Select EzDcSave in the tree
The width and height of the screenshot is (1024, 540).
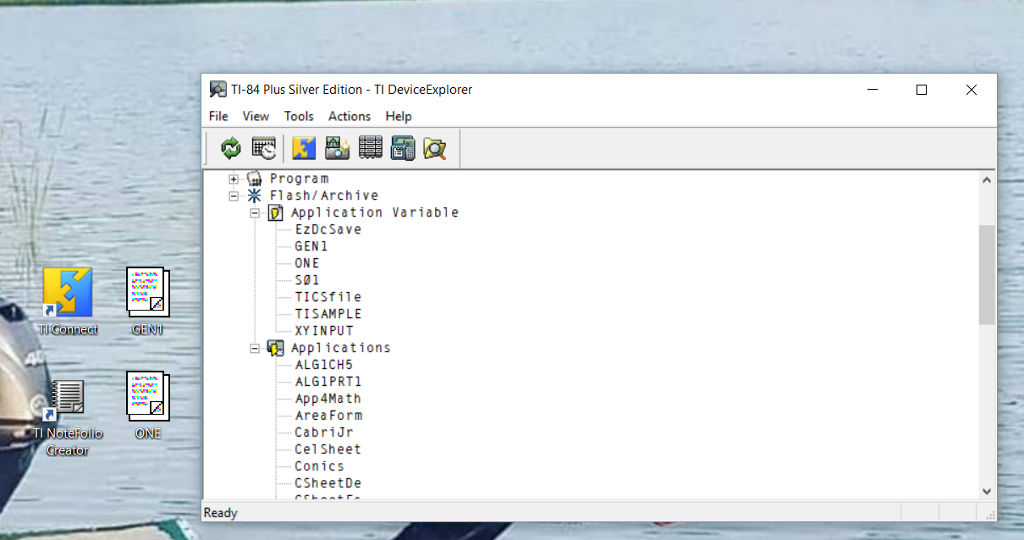[x=328, y=229]
